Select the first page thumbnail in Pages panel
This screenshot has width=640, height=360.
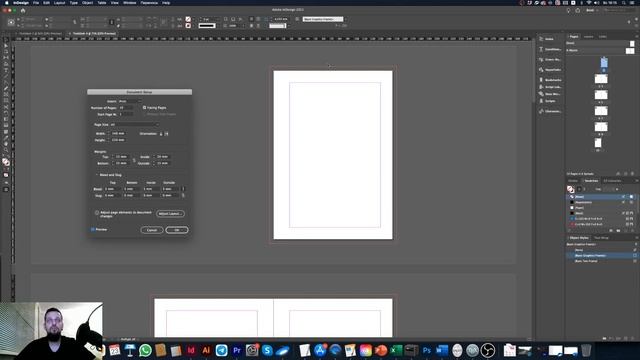[x=604, y=62]
